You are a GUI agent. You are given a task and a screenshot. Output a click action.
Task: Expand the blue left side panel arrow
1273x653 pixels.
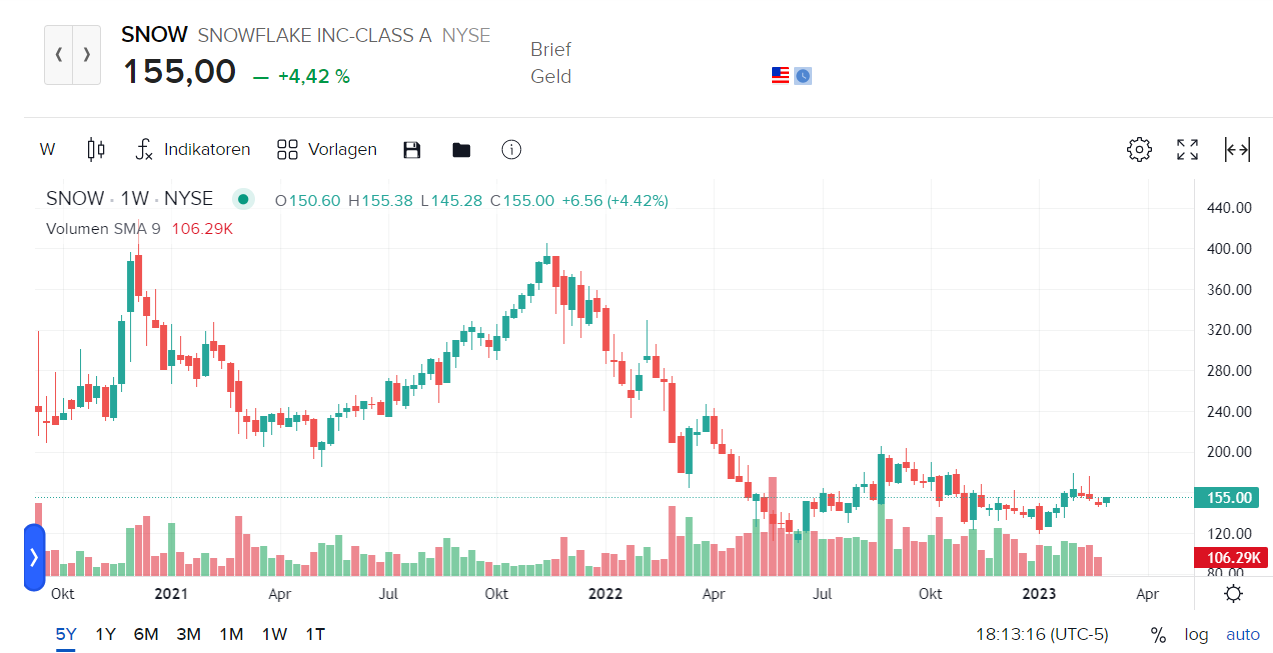[34, 557]
